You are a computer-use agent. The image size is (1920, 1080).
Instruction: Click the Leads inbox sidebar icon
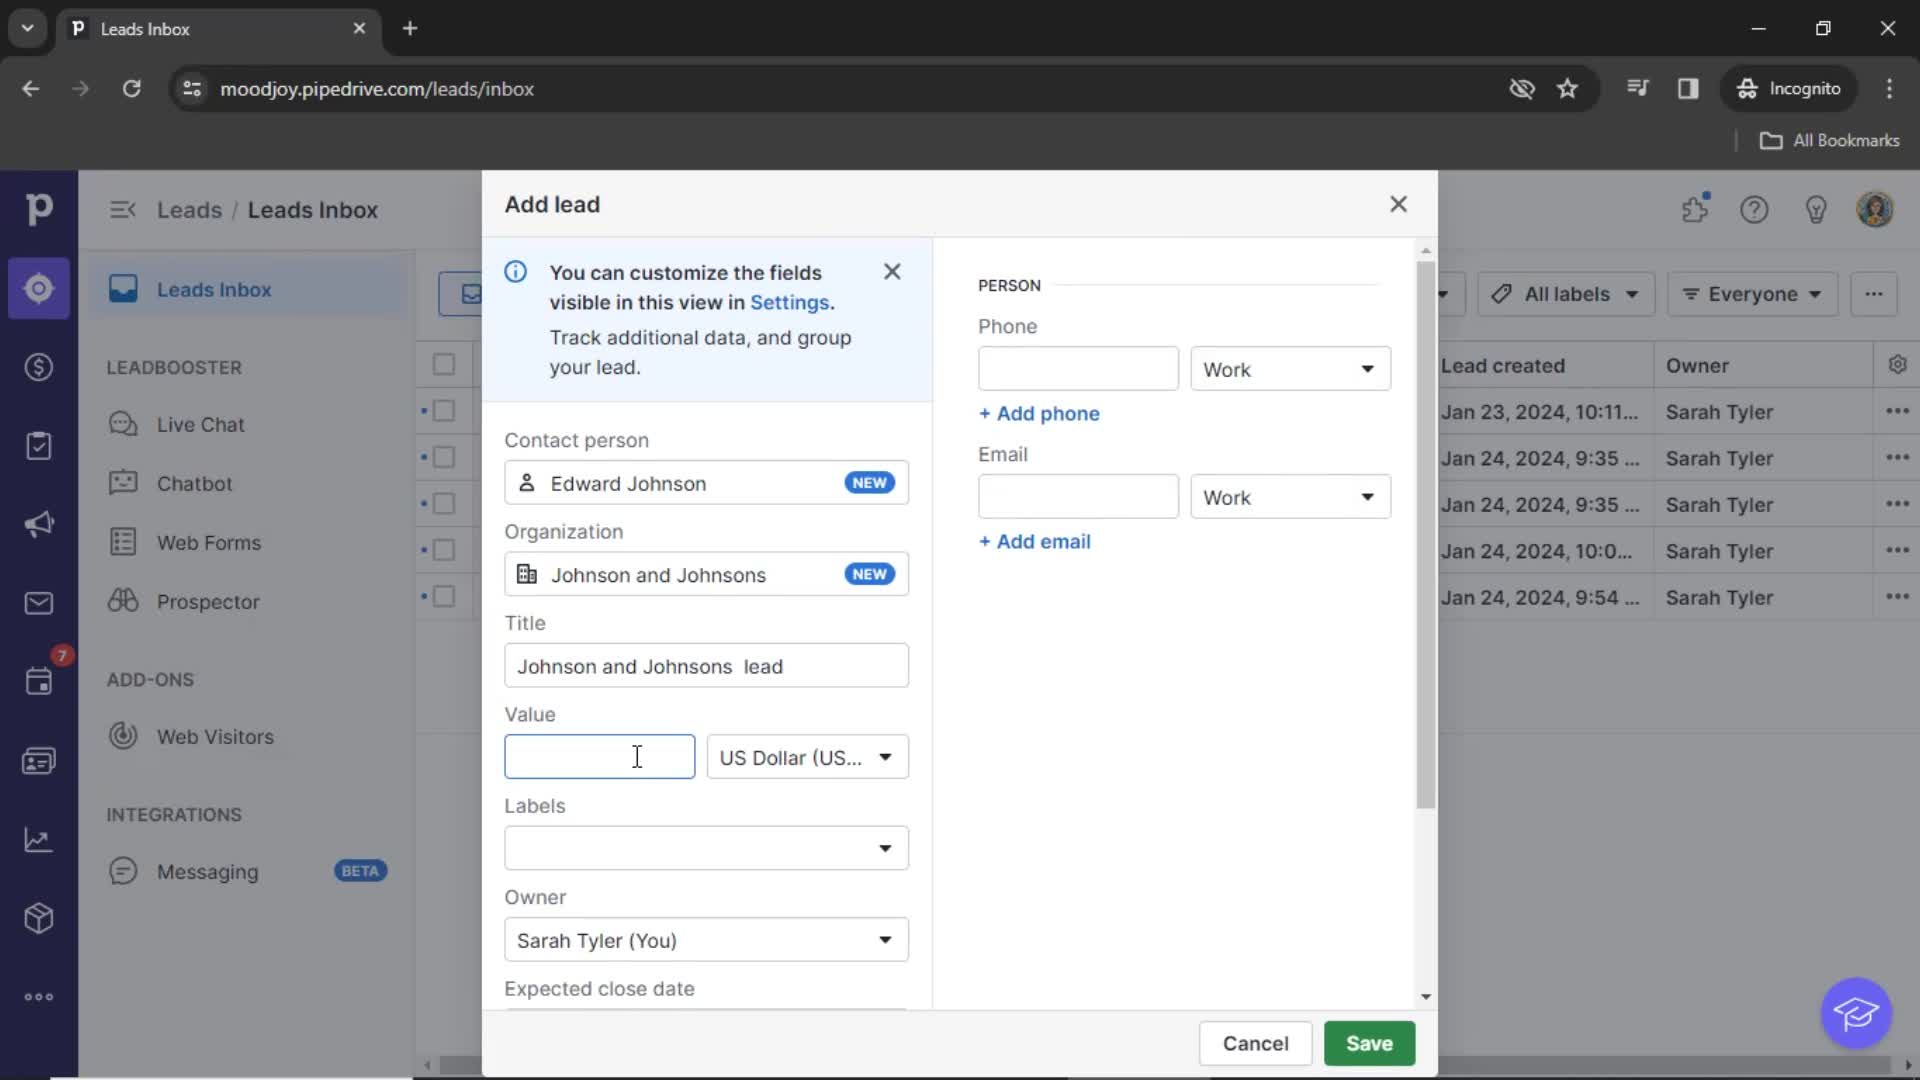click(36, 287)
